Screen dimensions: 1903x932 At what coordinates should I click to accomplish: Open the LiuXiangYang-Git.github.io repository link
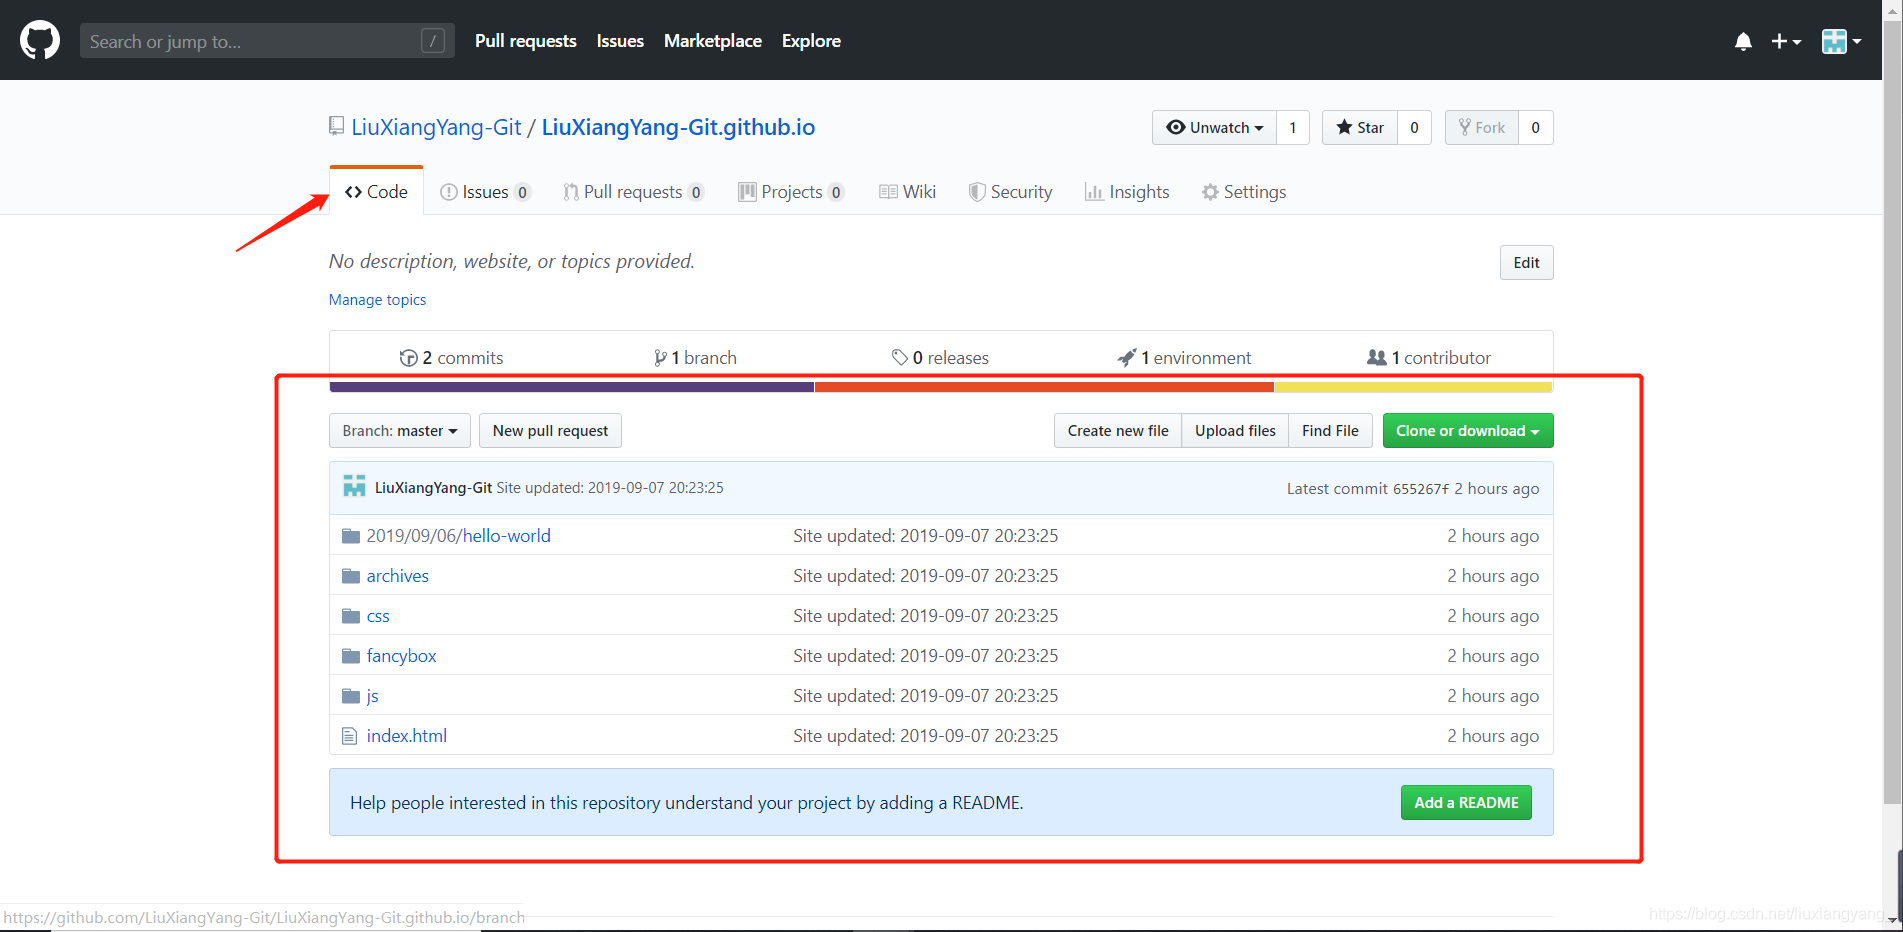(x=678, y=127)
